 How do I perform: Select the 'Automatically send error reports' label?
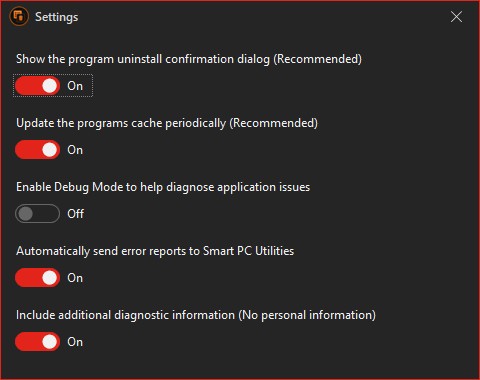click(x=155, y=251)
